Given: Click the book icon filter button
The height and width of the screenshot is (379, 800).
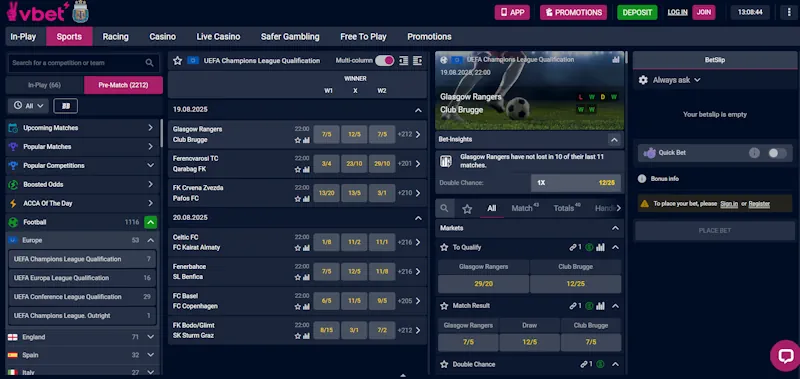Looking at the screenshot, I should [65, 106].
